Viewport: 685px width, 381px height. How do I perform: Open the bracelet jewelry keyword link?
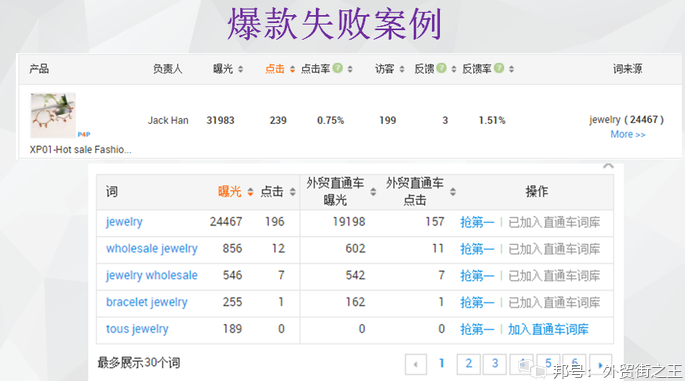[x=147, y=302]
